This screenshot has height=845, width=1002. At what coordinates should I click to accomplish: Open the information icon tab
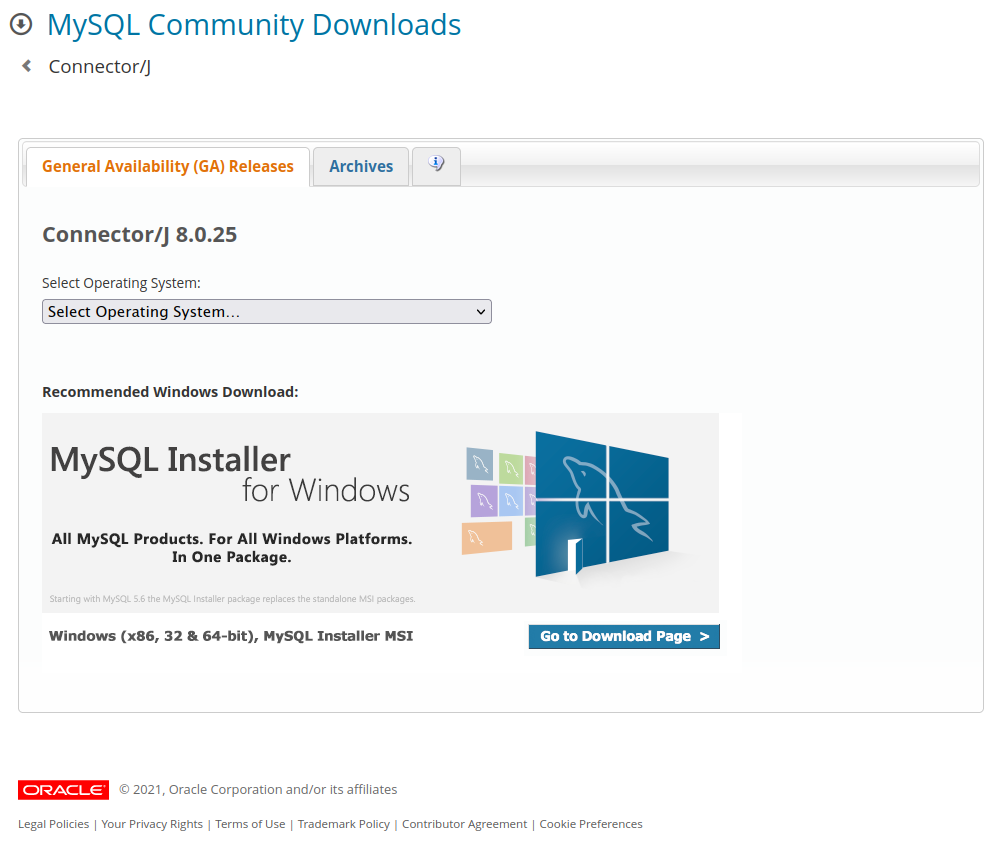coord(436,165)
